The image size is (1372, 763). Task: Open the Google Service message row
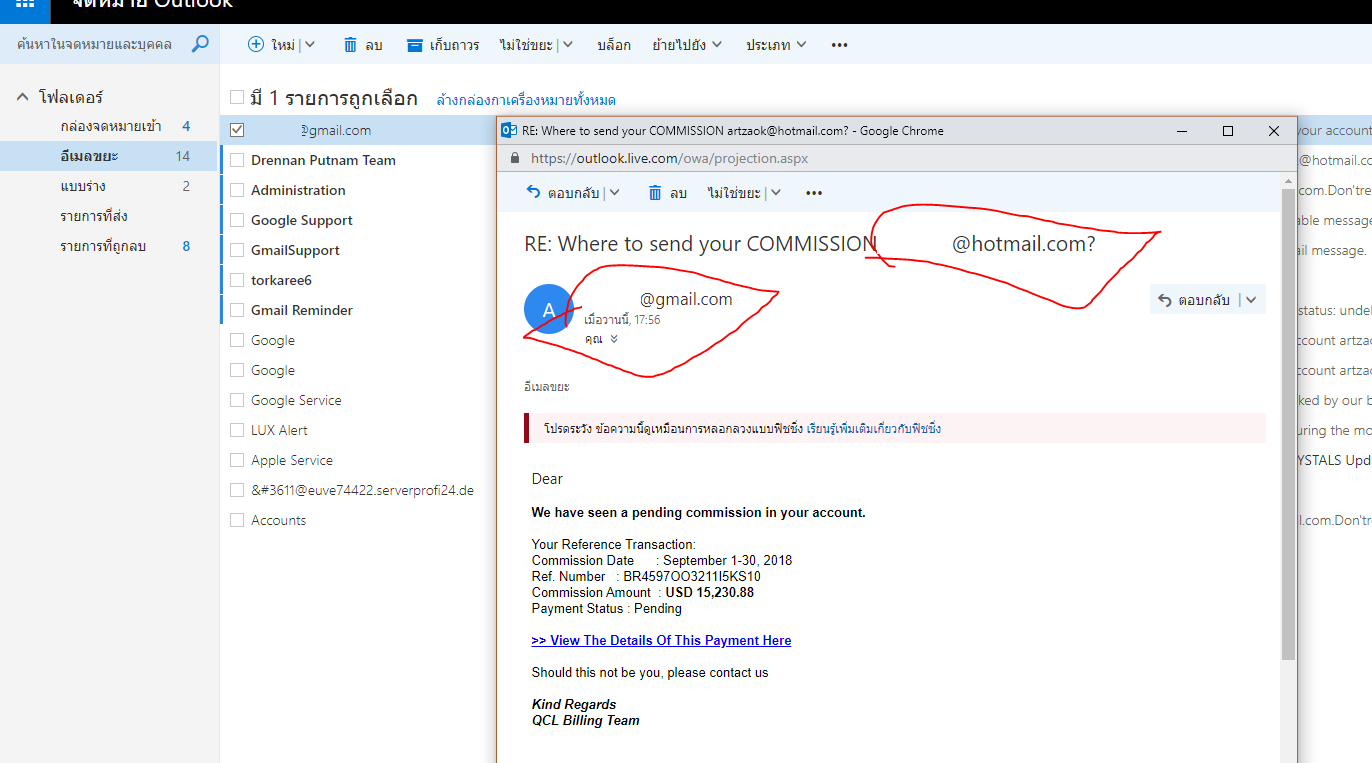click(358, 400)
